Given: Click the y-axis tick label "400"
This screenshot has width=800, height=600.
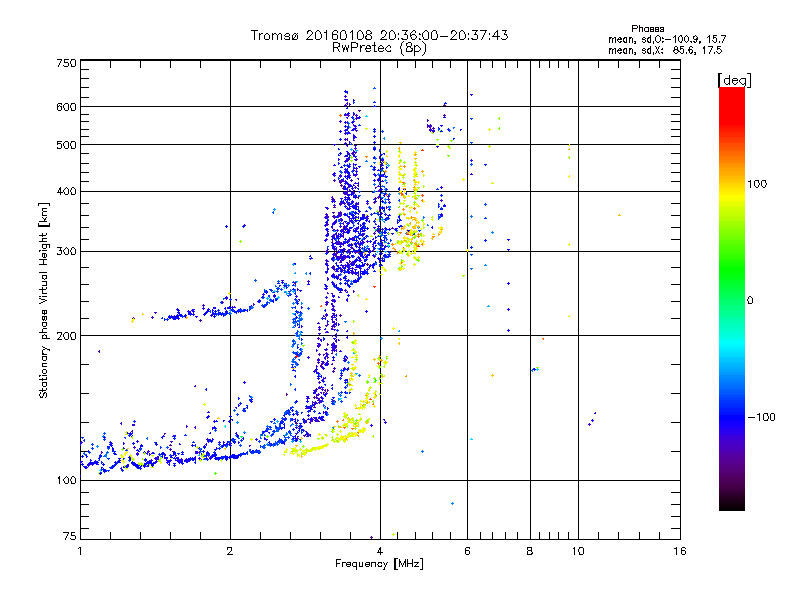Looking at the screenshot, I should pos(66,192).
